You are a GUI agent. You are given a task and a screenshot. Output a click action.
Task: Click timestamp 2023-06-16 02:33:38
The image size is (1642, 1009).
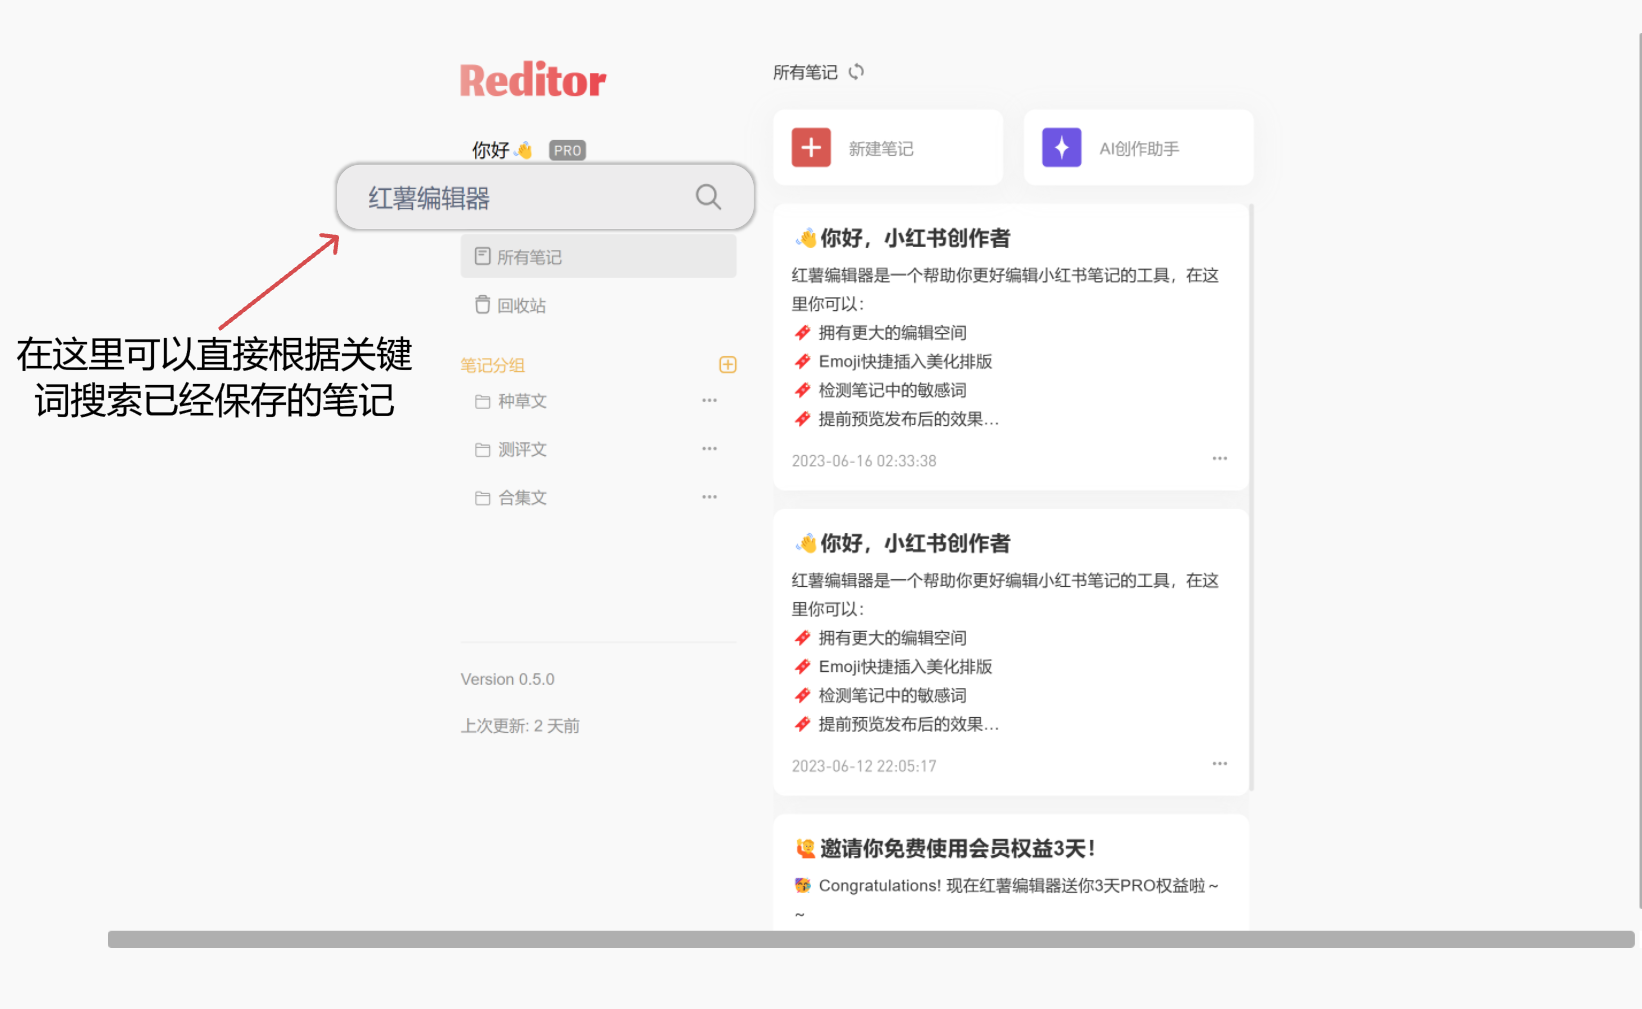click(864, 461)
